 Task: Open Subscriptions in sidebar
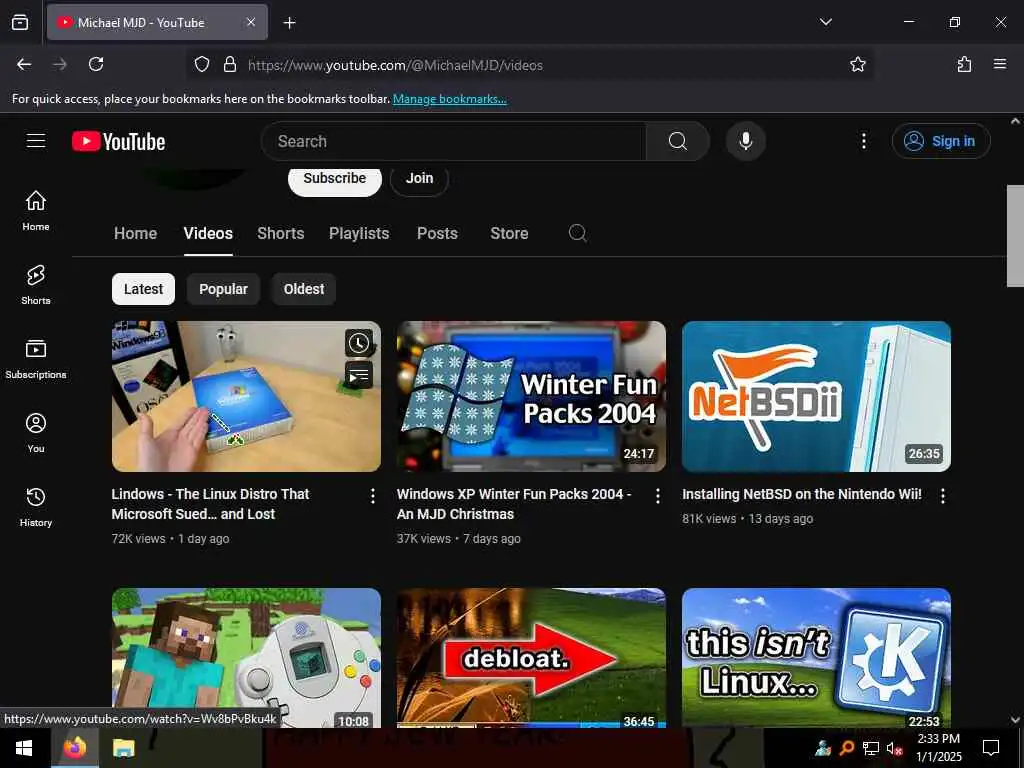point(35,359)
